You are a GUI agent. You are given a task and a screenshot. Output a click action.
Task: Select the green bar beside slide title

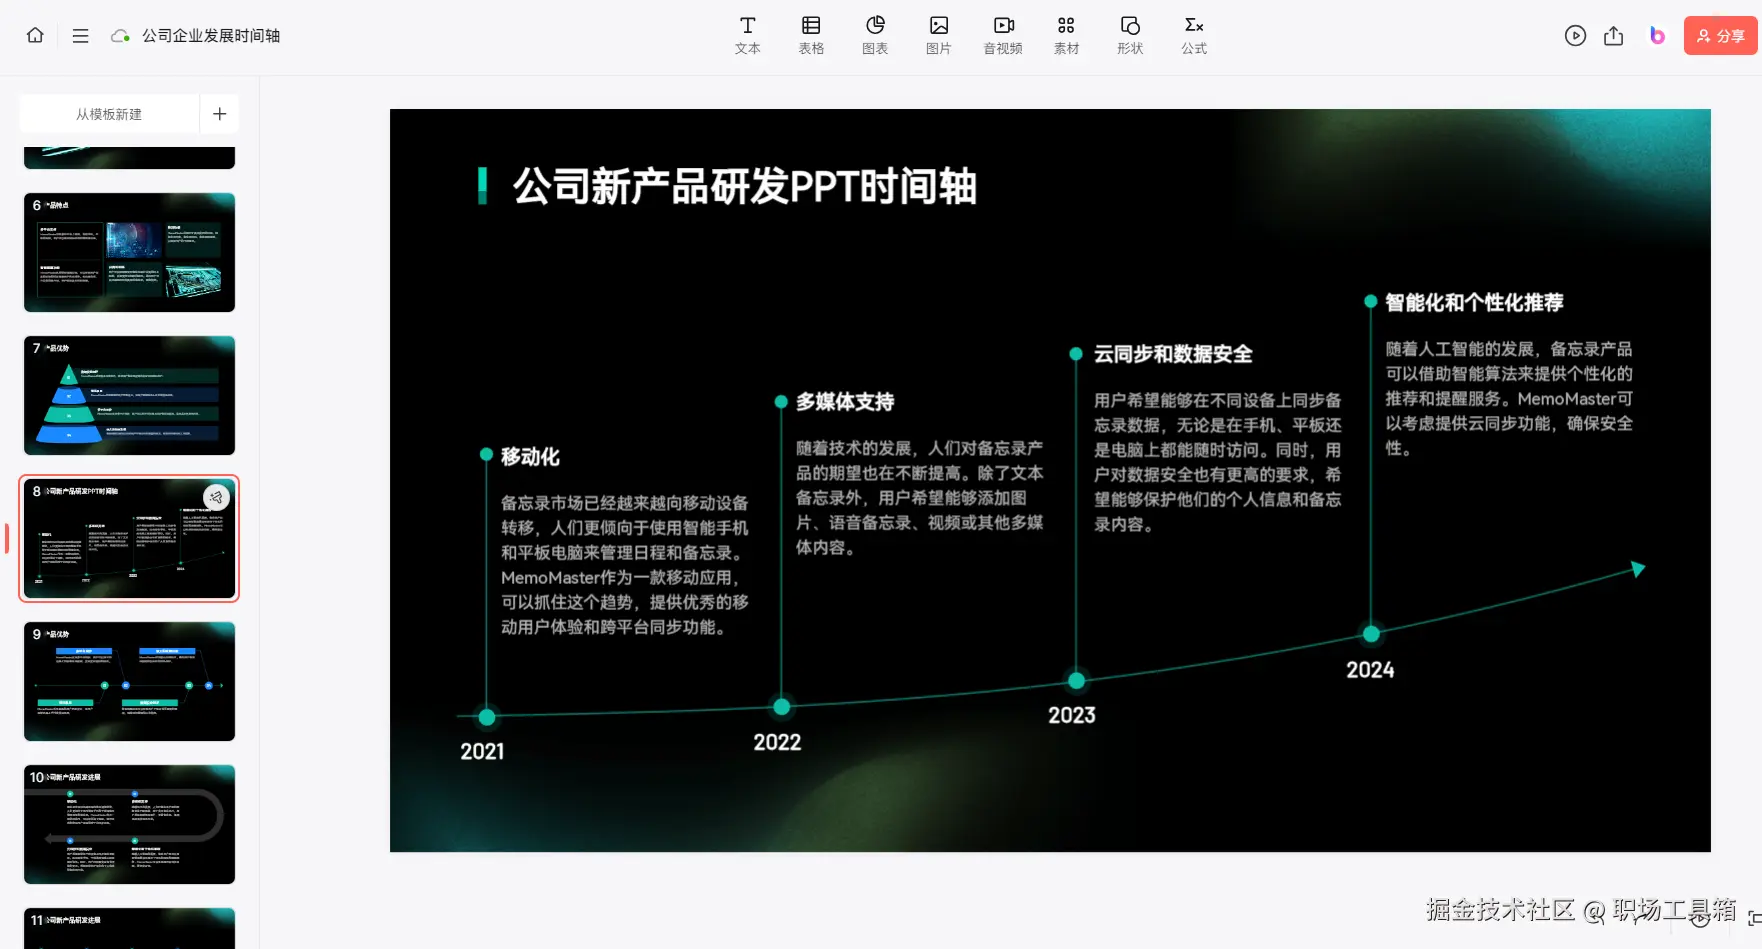(x=483, y=186)
